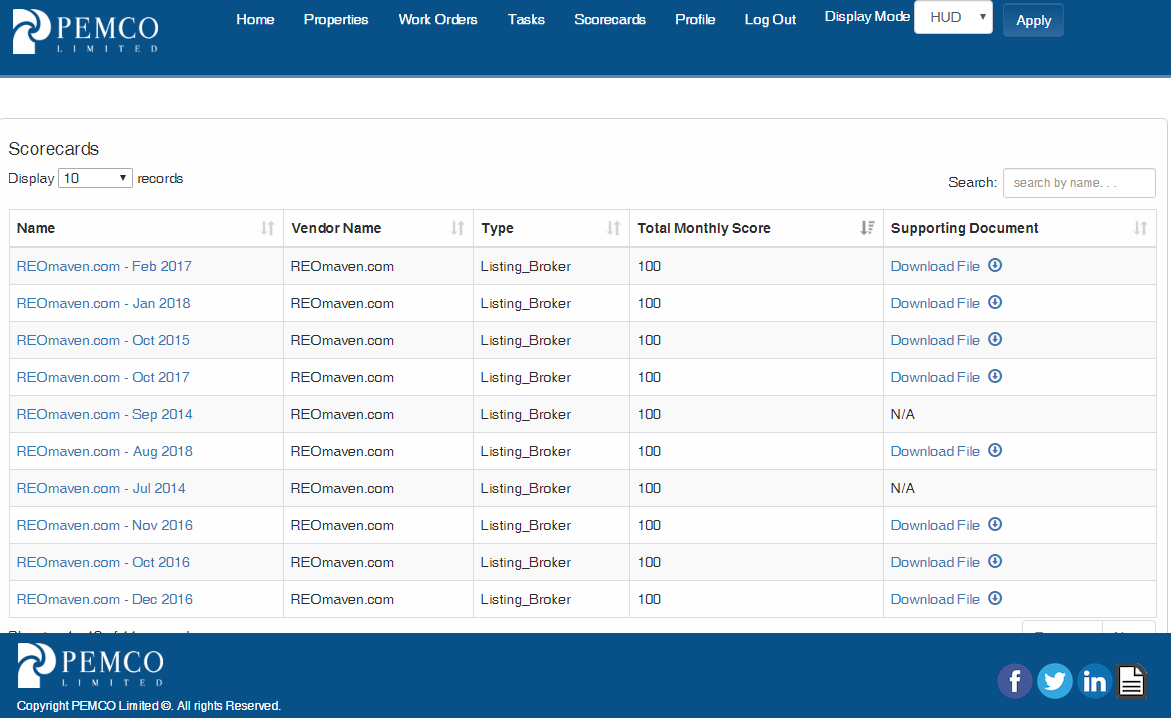1171x718 pixels.
Task: Click the download icon on the Dec 2016 row
Action: (x=994, y=598)
